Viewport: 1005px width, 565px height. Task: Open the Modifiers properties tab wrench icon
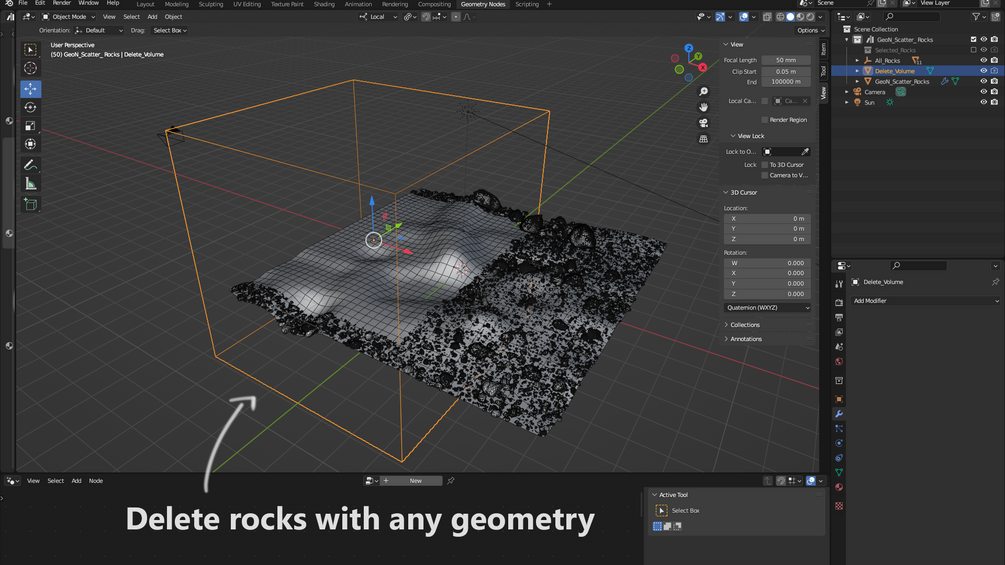point(838,414)
